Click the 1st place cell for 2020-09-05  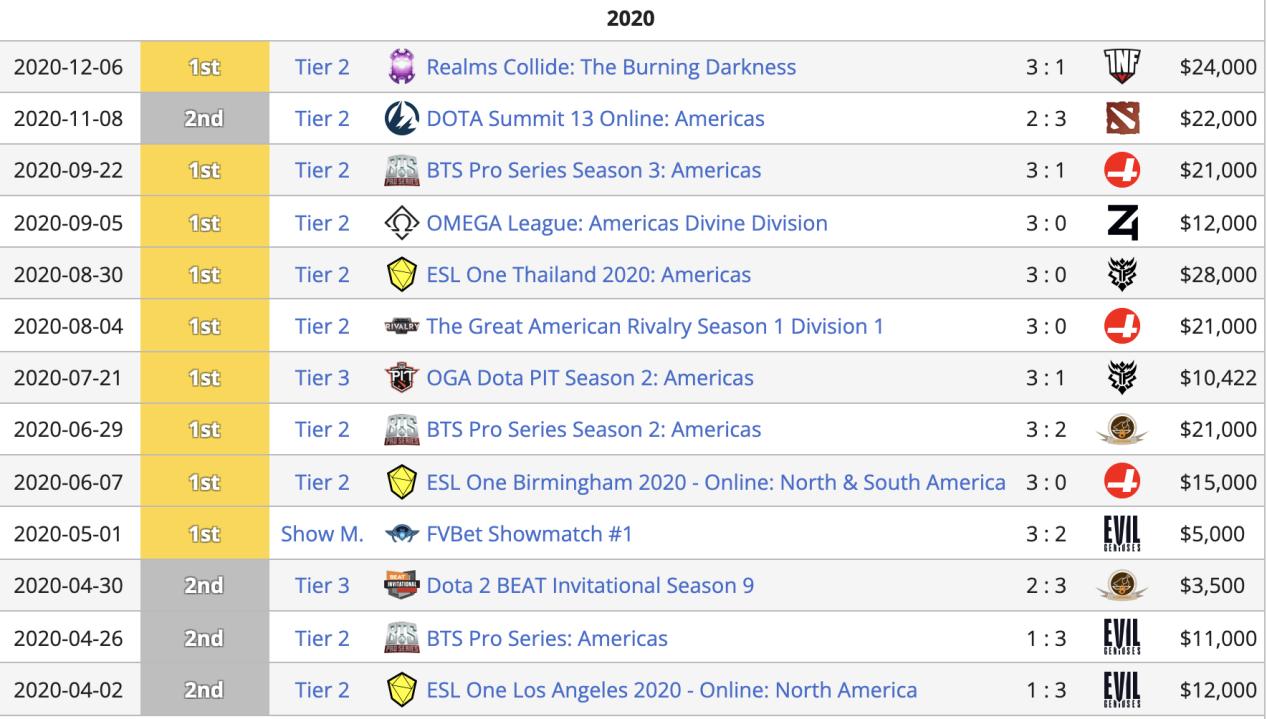pos(204,223)
